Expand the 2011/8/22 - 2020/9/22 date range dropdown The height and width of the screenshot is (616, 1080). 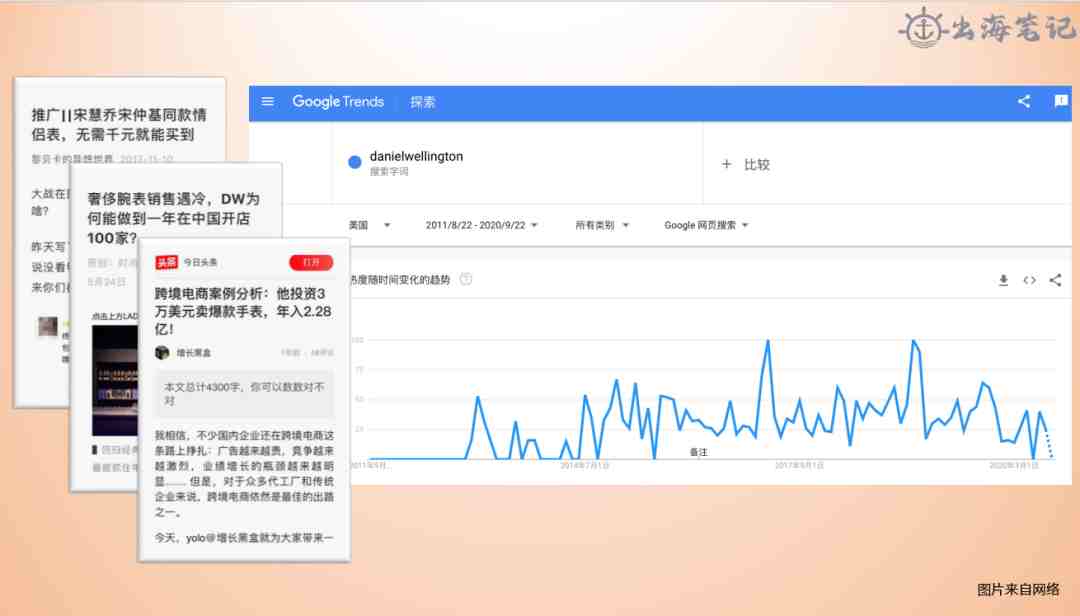pyautogui.click(x=482, y=225)
